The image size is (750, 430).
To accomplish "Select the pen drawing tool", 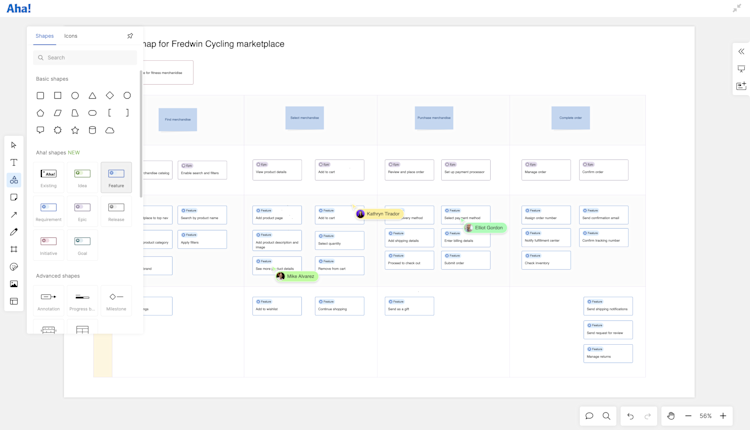I will click(x=14, y=232).
